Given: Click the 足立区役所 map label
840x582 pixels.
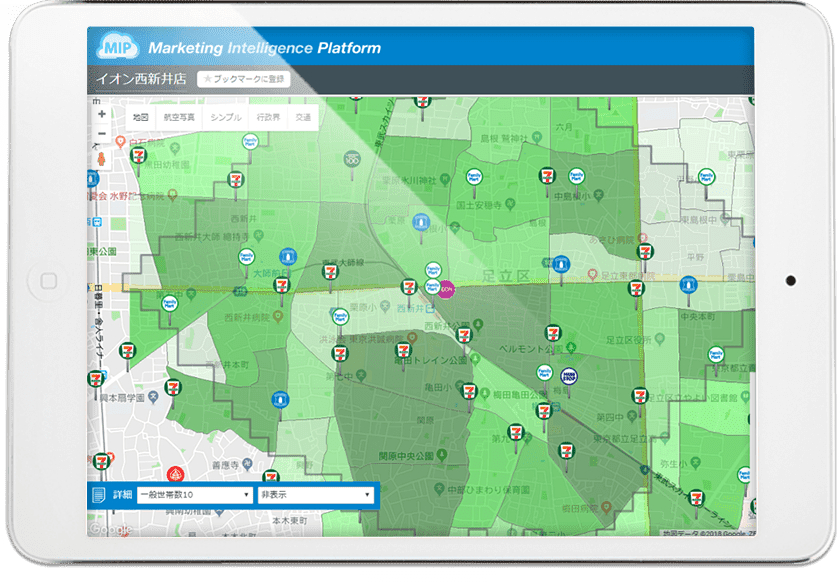Looking at the screenshot, I should [x=629, y=340].
